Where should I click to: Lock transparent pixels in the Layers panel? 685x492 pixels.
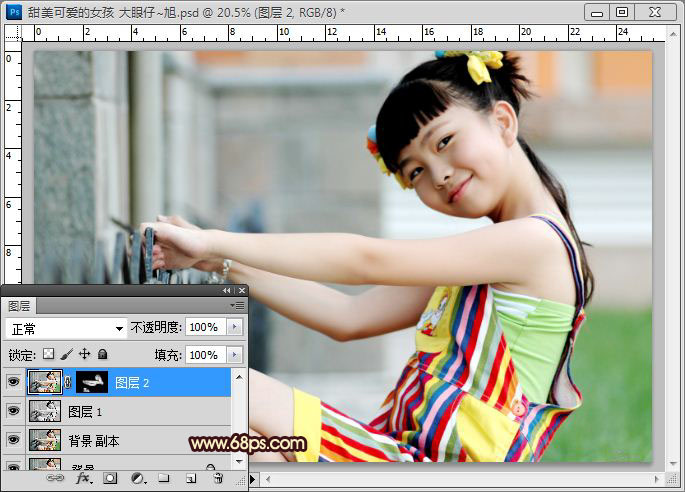pyautogui.click(x=48, y=354)
